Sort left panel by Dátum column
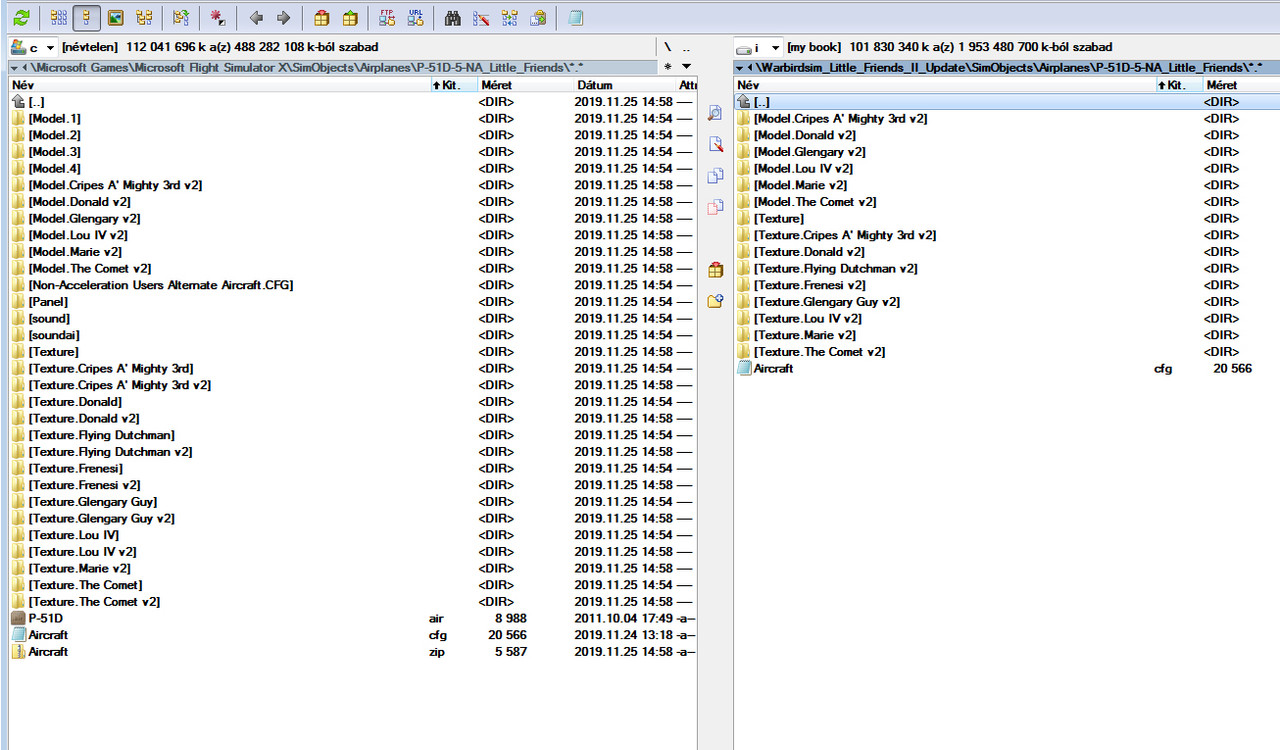The image size is (1280, 750). click(x=624, y=85)
